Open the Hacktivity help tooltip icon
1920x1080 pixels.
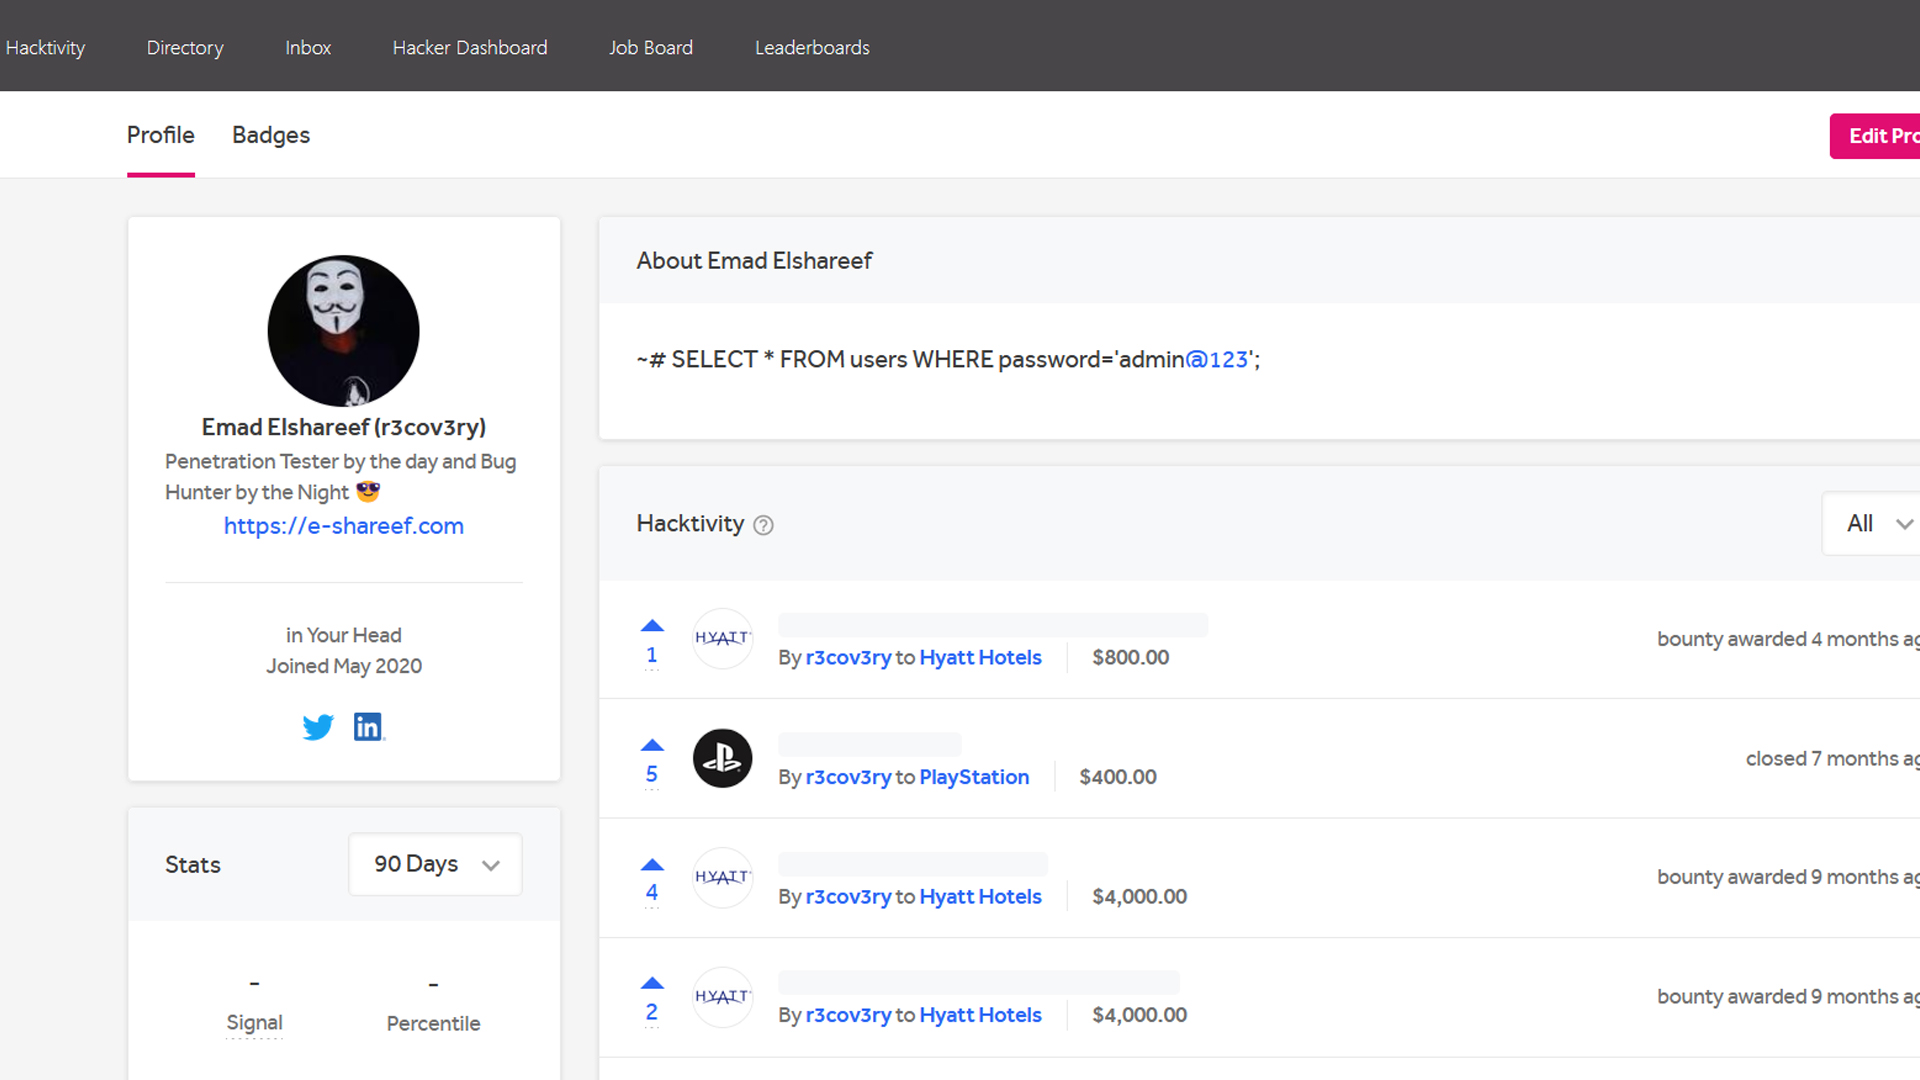[763, 525]
